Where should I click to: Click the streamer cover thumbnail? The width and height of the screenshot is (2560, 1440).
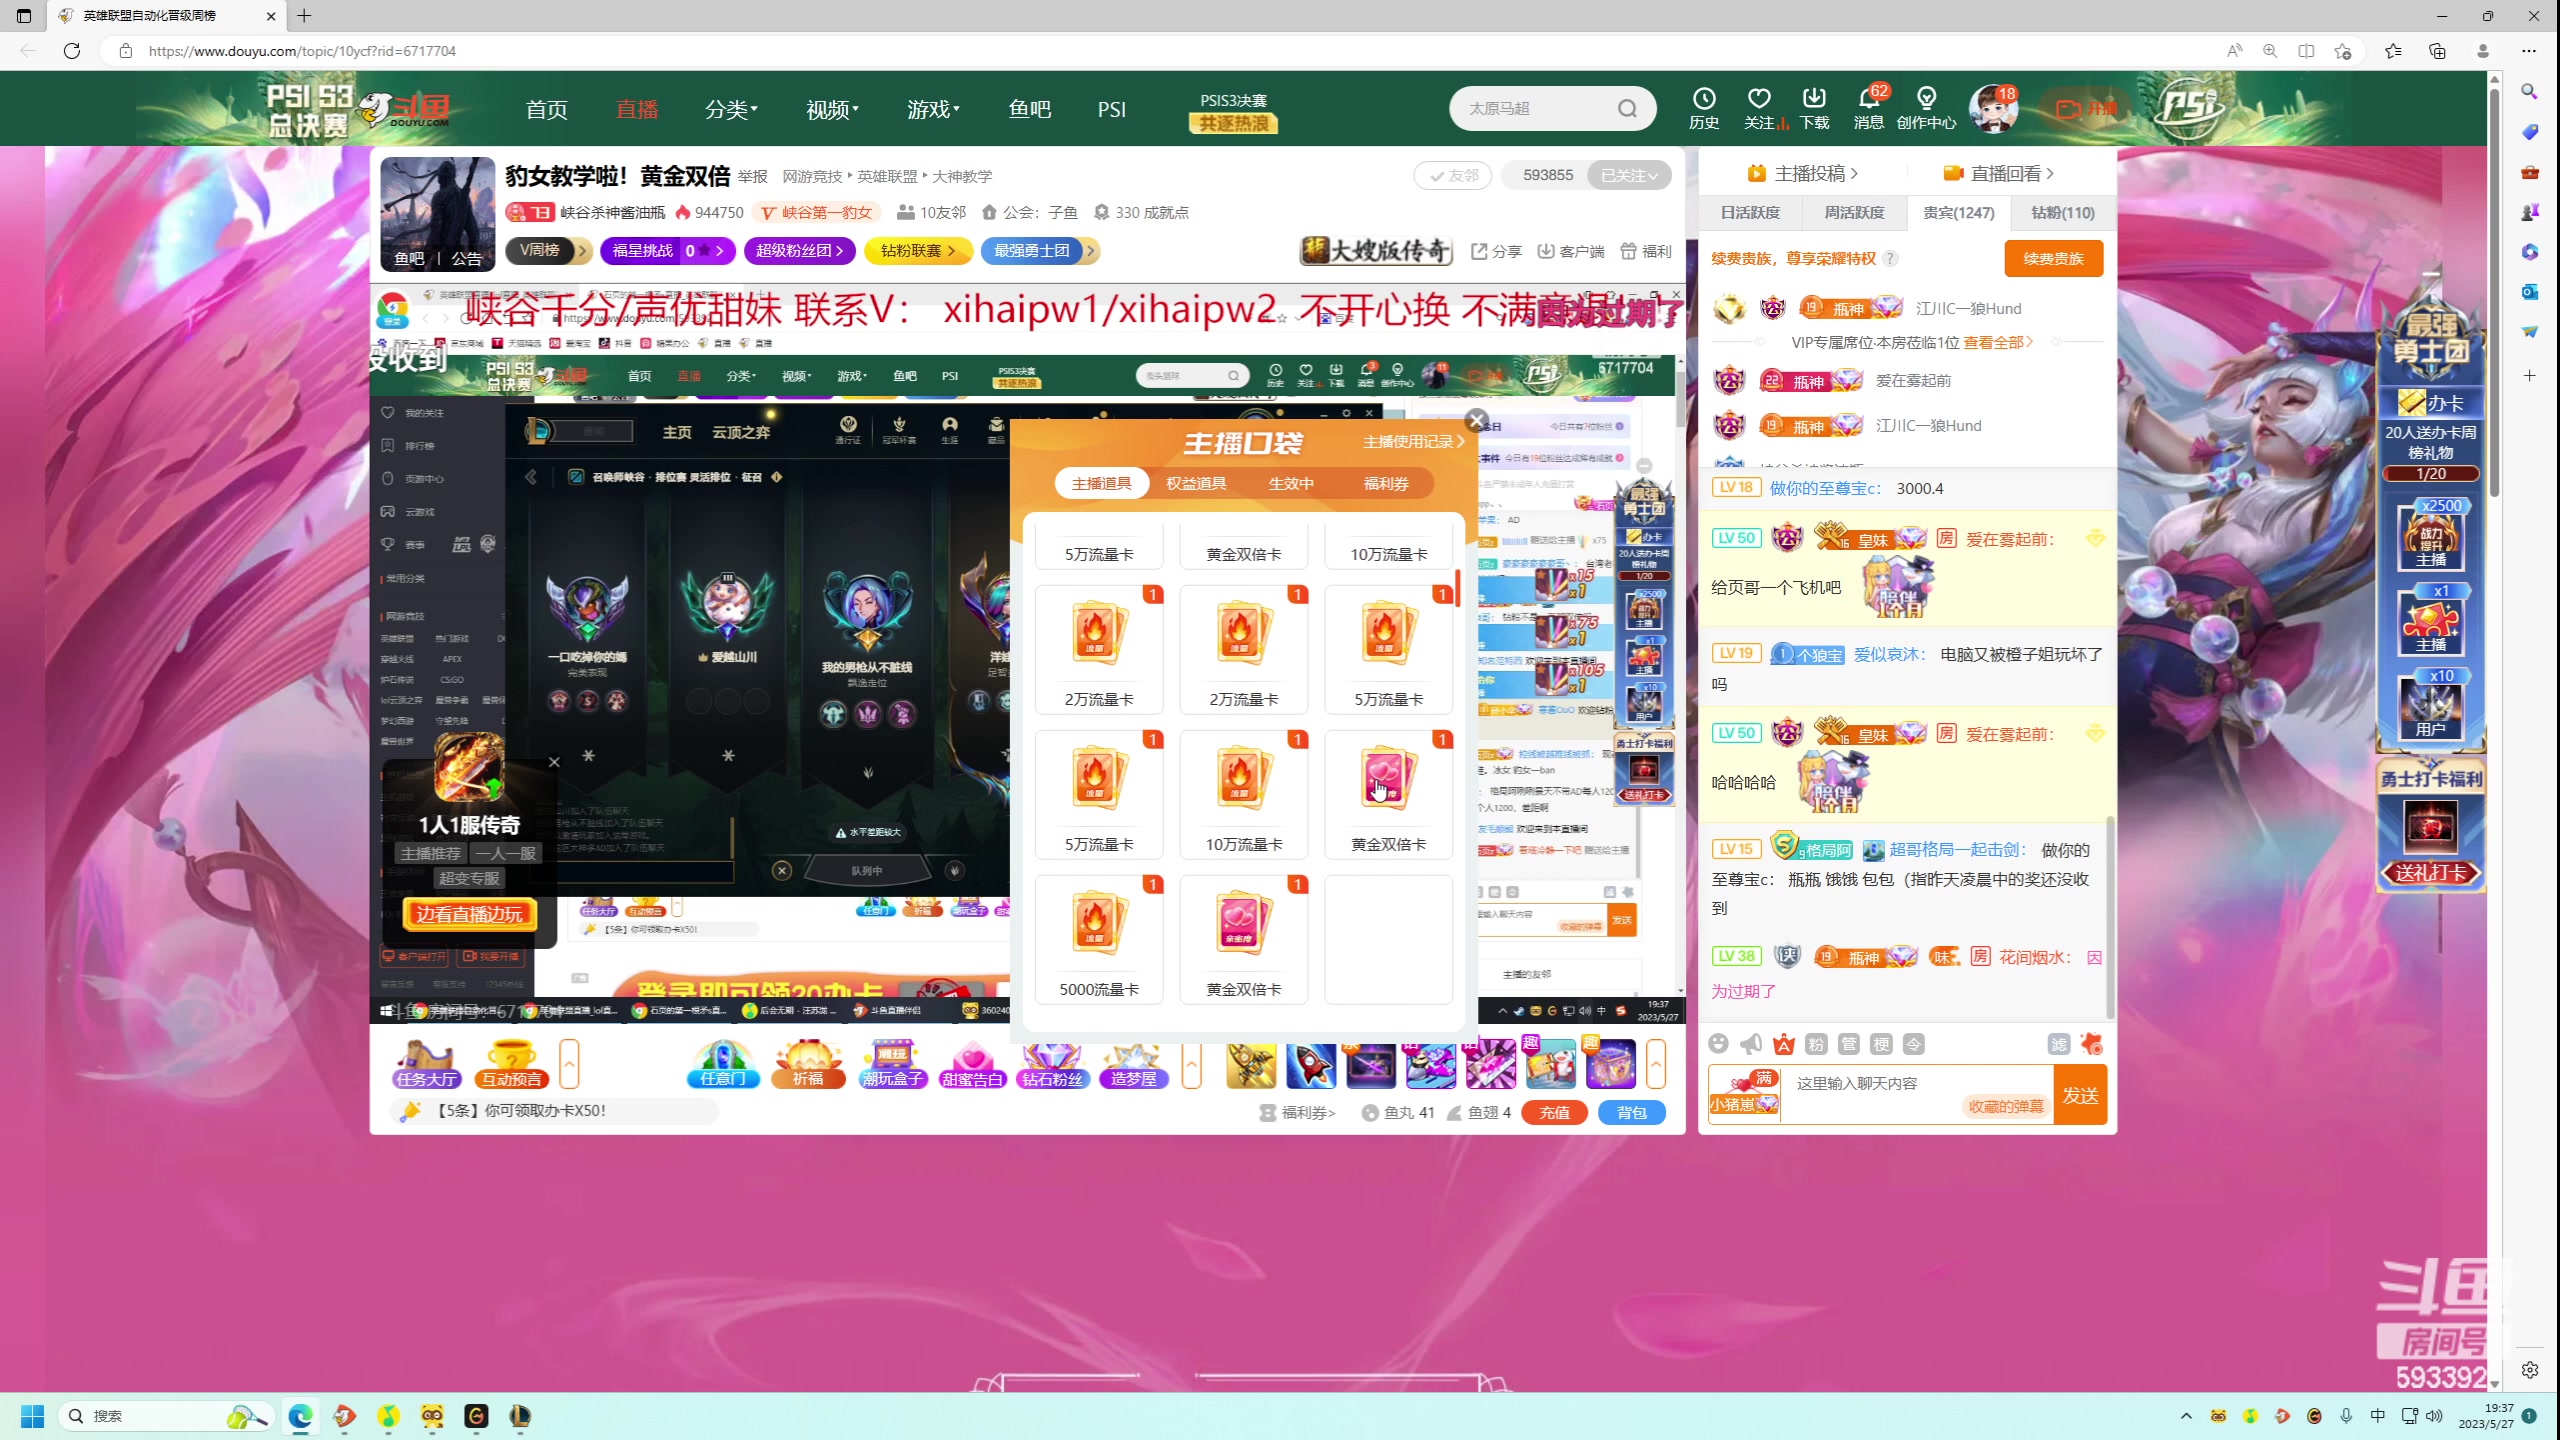(437, 214)
